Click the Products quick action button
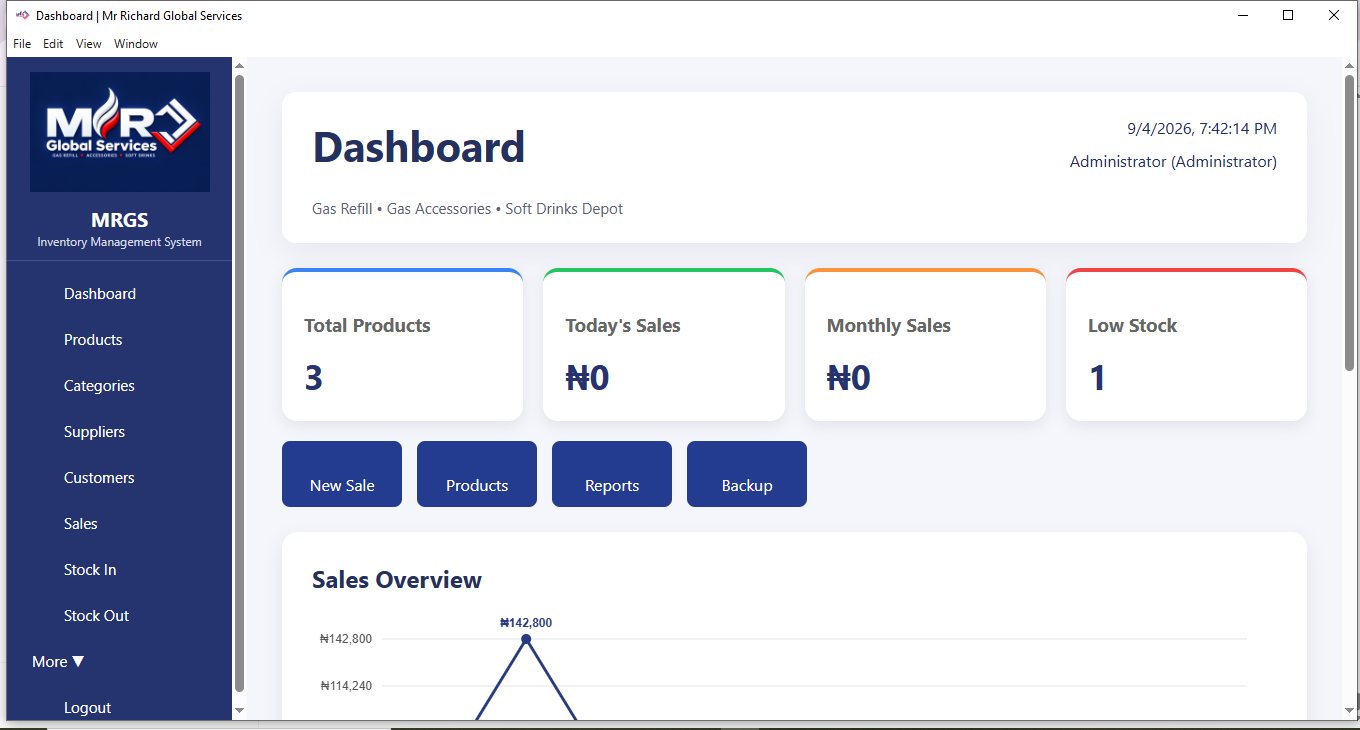This screenshot has width=1360, height=730. [477, 474]
